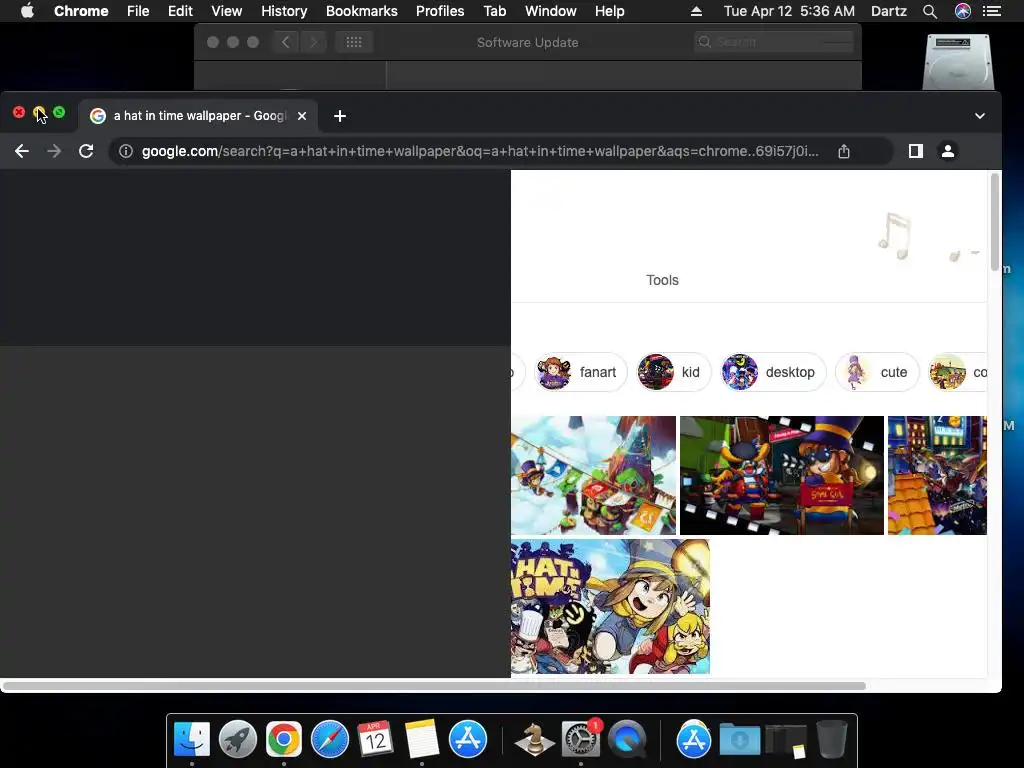Screen dimensions: 1024x768
Task: Reload the Google search page
Action: (x=86, y=152)
